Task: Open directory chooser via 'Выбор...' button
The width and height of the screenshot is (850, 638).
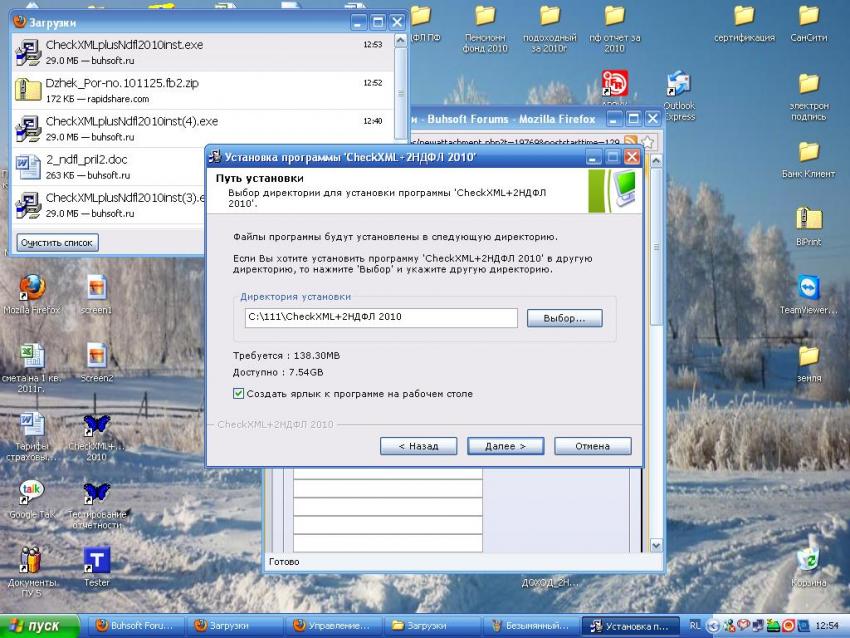Action: (x=564, y=318)
